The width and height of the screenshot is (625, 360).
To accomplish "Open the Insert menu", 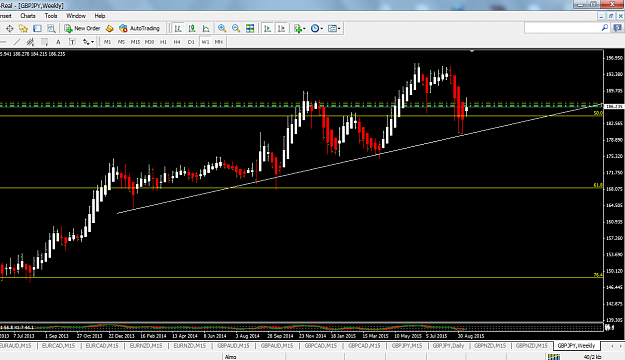I will pos(6,16).
